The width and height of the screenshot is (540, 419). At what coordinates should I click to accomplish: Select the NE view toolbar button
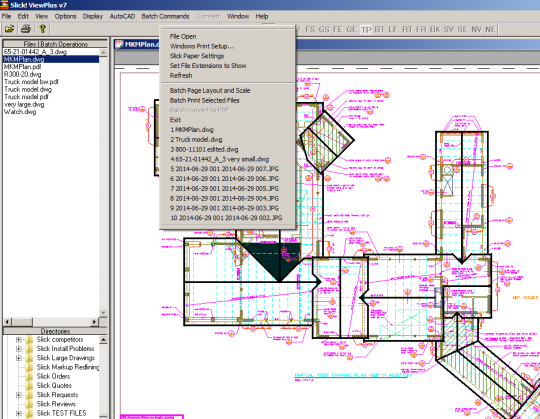pyautogui.click(x=490, y=30)
